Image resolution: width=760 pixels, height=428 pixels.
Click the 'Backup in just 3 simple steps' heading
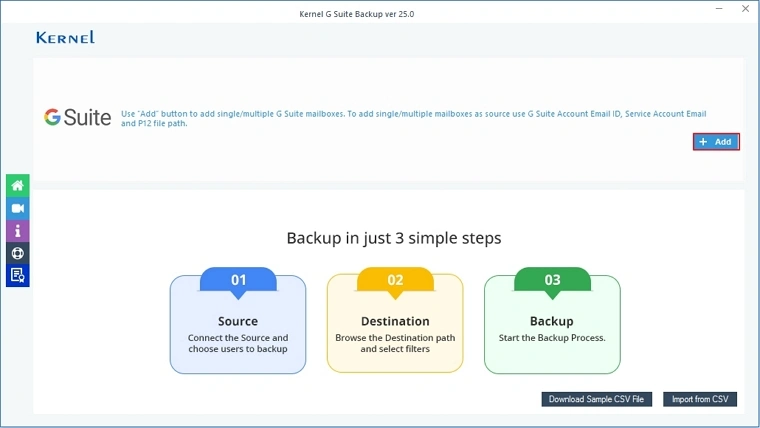click(394, 238)
